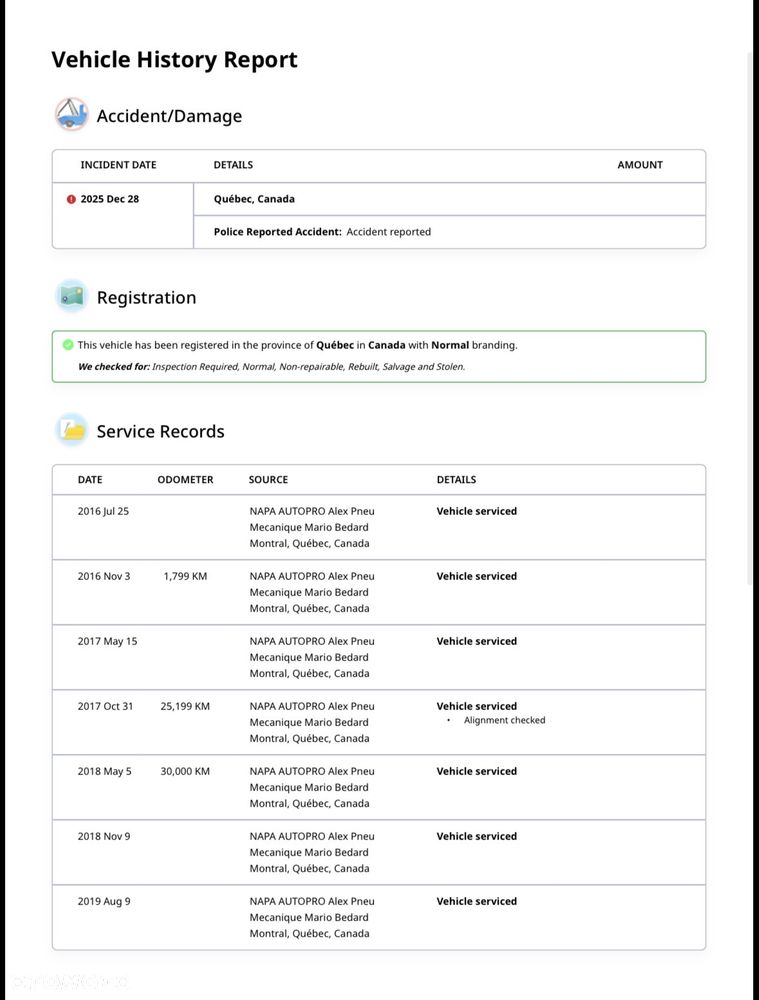Click the INCIDENT DATE column header
The image size is (759, 1000).
(x=118, y=165)
